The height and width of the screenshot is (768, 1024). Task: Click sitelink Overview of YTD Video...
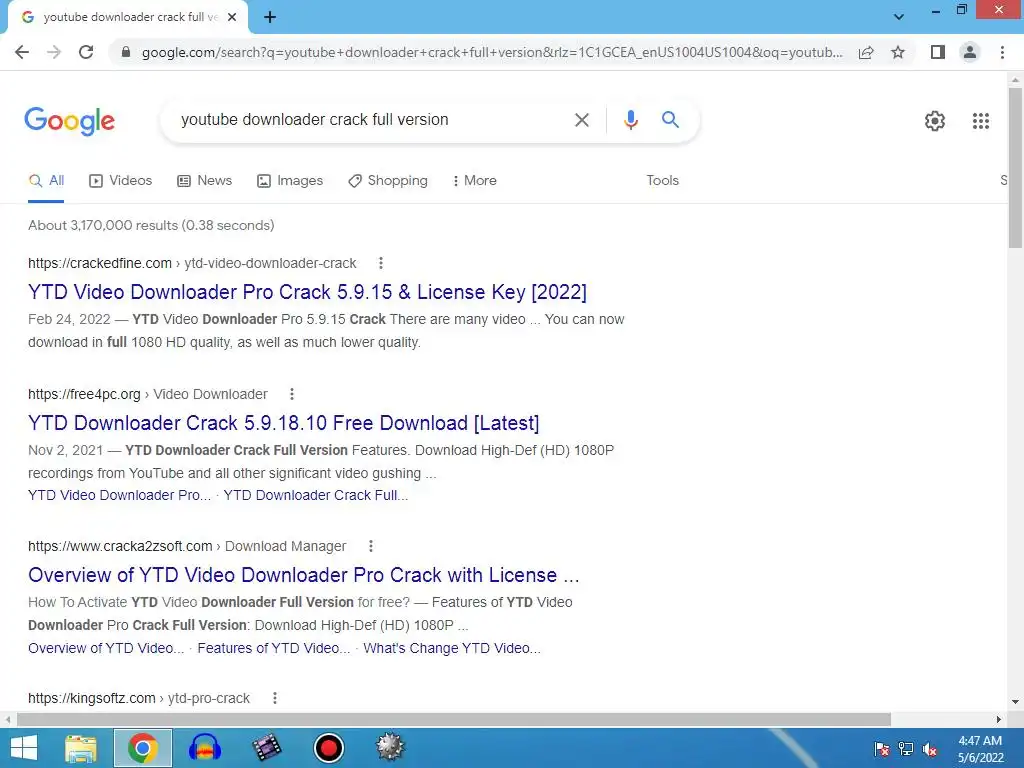click(x=106, y=648)
